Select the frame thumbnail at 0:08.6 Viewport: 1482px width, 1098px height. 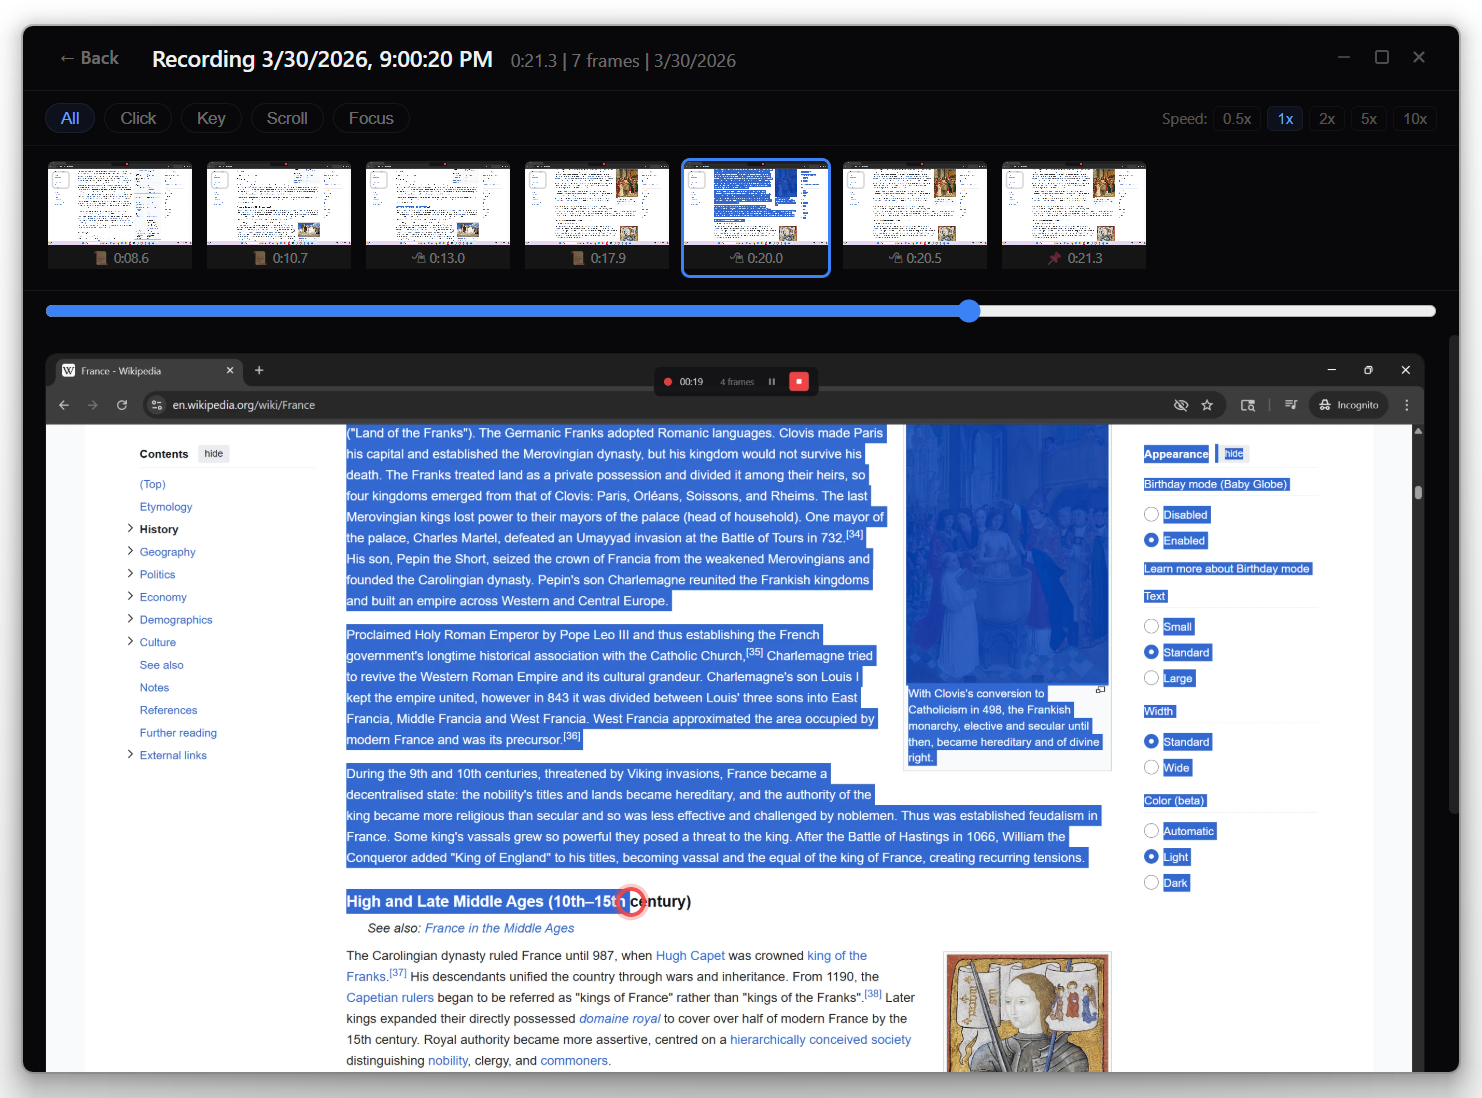[x=119, y=215]
